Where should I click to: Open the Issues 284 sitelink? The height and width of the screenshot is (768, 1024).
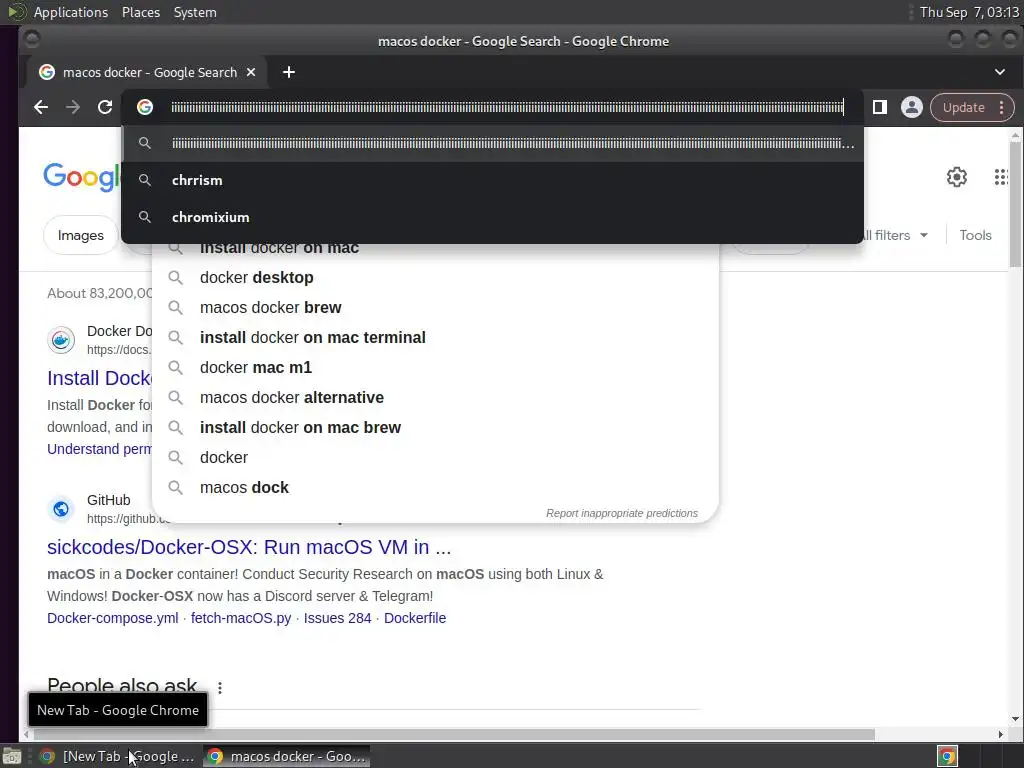click(x=338, y=618)
